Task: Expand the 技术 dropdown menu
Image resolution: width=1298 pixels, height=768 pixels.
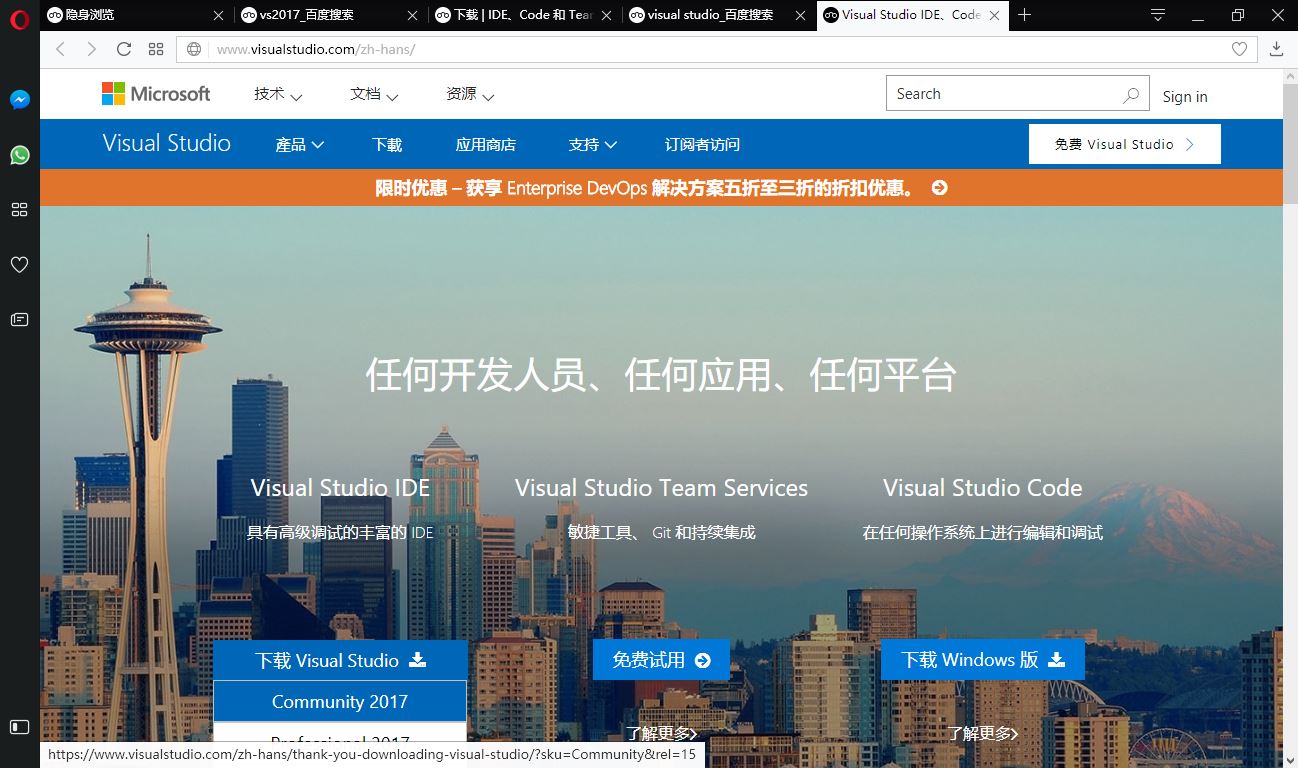Action: coord(278,94)
